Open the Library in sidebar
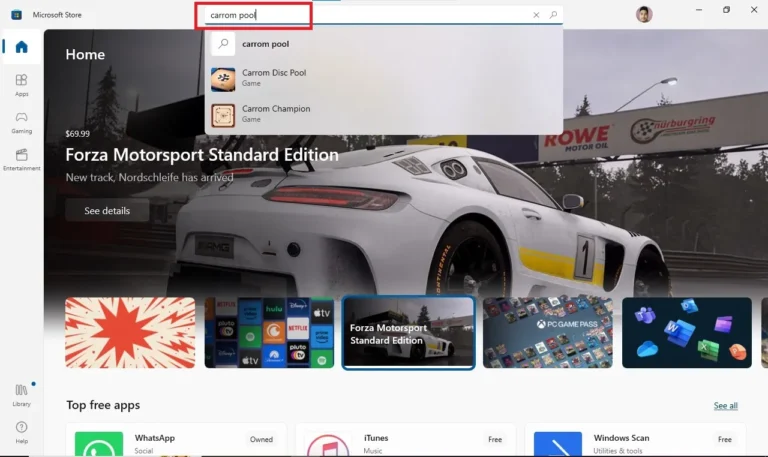This screenshot has width=768, height=457. click(x=21, y=394)
